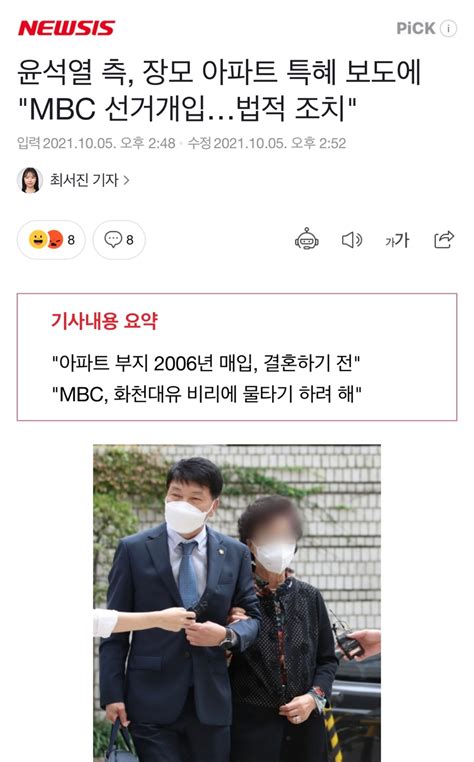Share the article via share icon
Viewport: 474px width, 762px height.
444,239
